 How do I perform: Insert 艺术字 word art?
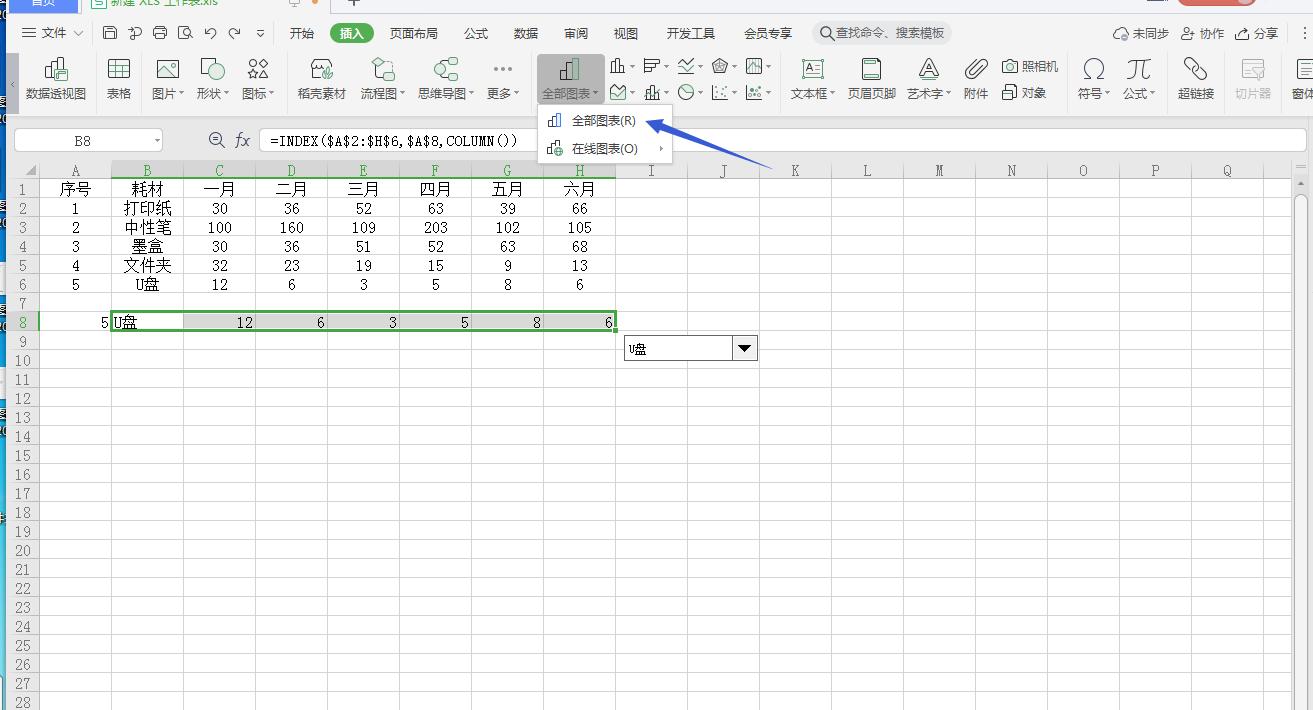pyautogui.click(x=930, y=78)
